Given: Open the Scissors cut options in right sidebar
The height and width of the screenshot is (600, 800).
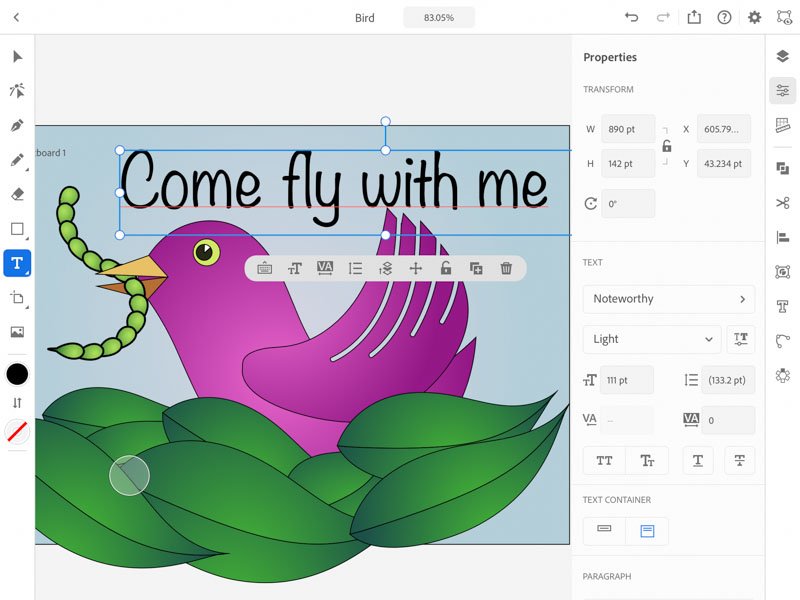Looking at the screenshot, I should point(783,202).
